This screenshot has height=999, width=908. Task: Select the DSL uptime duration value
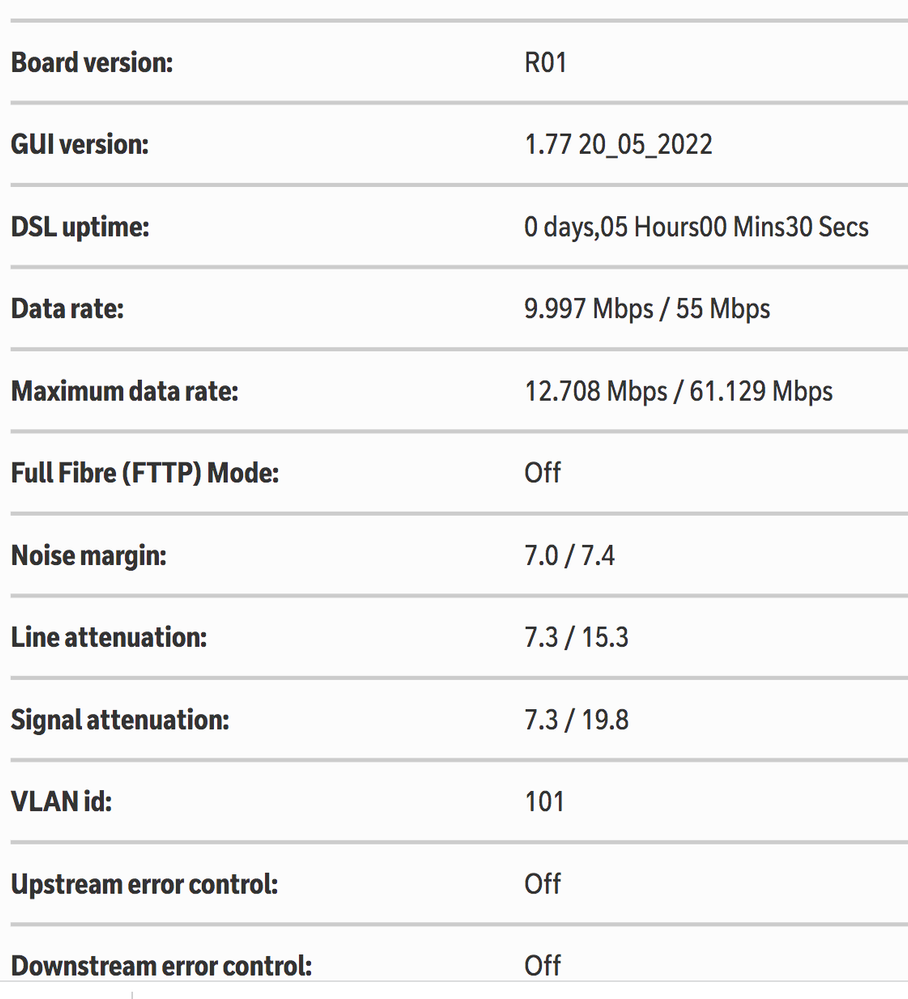tap(696, 226)
